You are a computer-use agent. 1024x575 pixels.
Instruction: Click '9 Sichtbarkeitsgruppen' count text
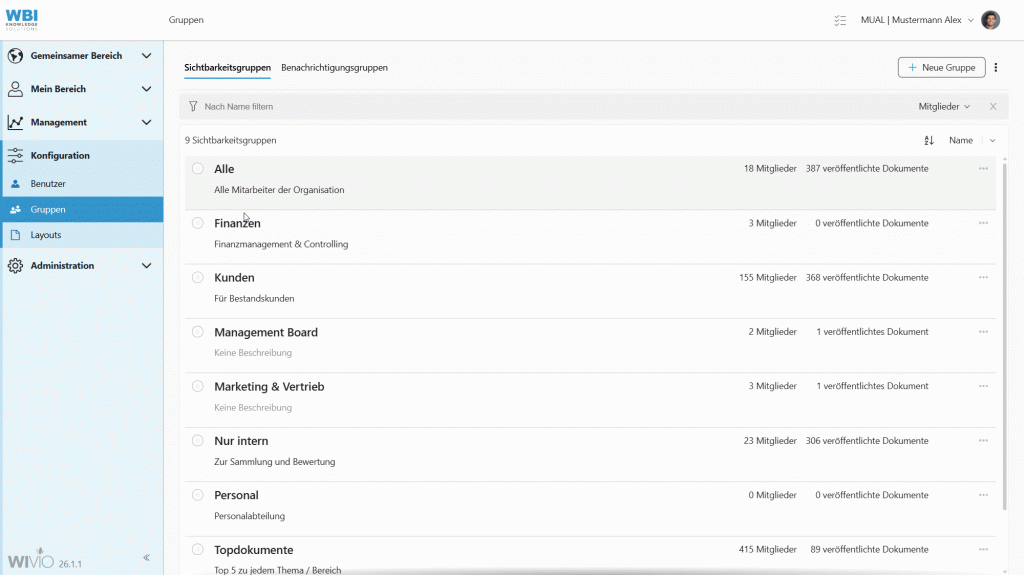pos(231,140)
